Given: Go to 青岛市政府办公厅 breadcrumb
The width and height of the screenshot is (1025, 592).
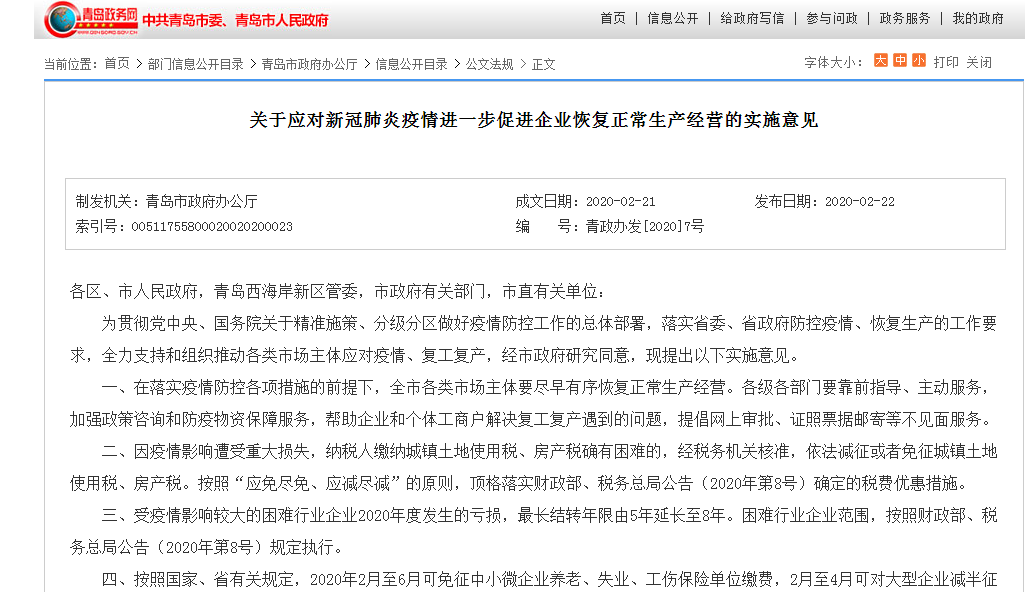Looking at the screenshot, I should coord(309,64).
